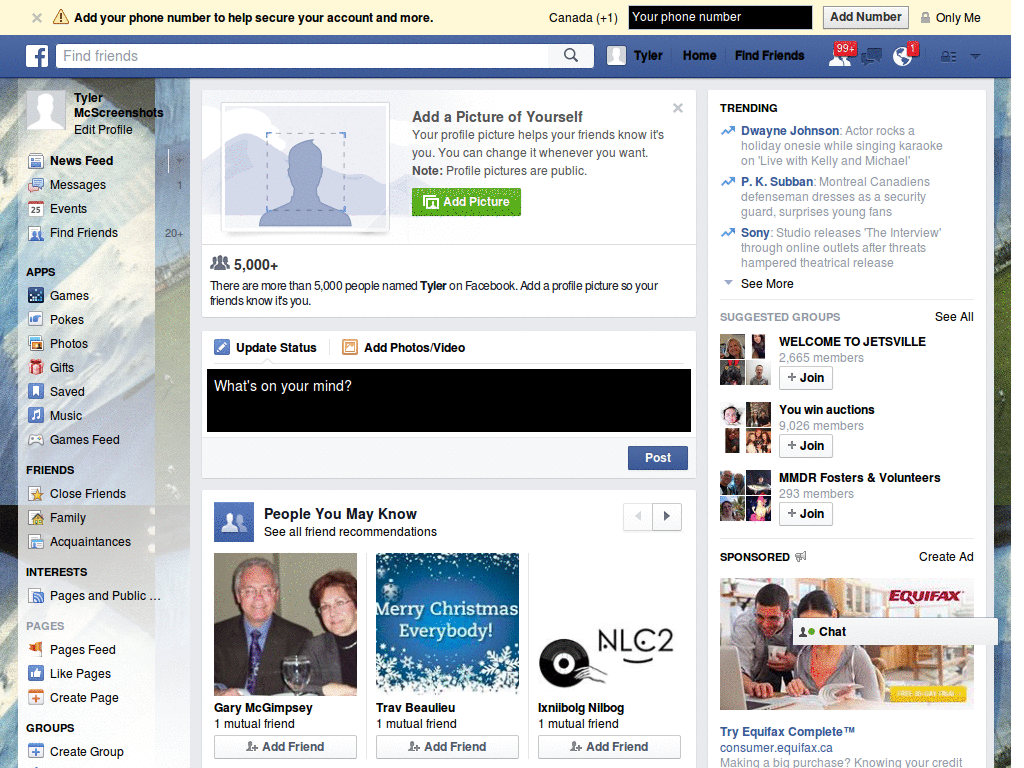Select the Add Photos/Video tab

(404, 347)
